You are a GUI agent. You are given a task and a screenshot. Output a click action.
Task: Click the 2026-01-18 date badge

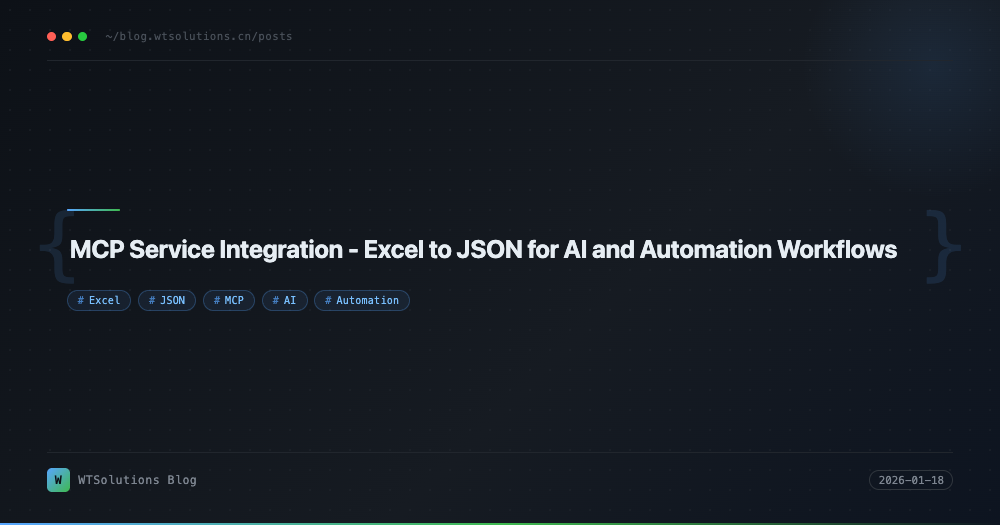click(x=911, y=480)
